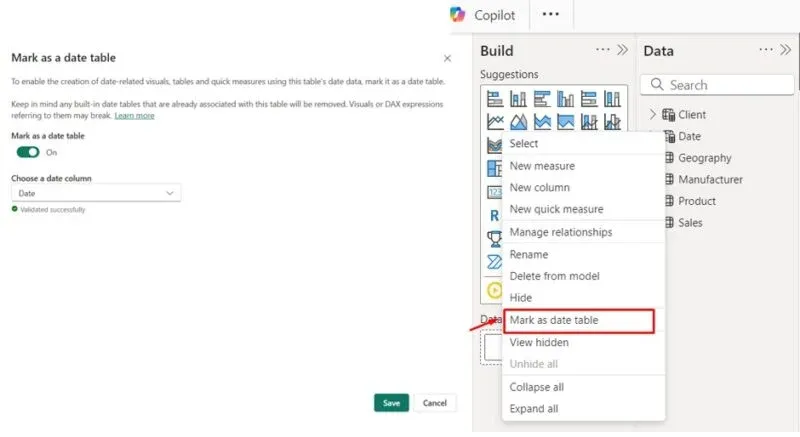
Task: Turn off the Mark as a date table toggle
Action: pos(28,152)
